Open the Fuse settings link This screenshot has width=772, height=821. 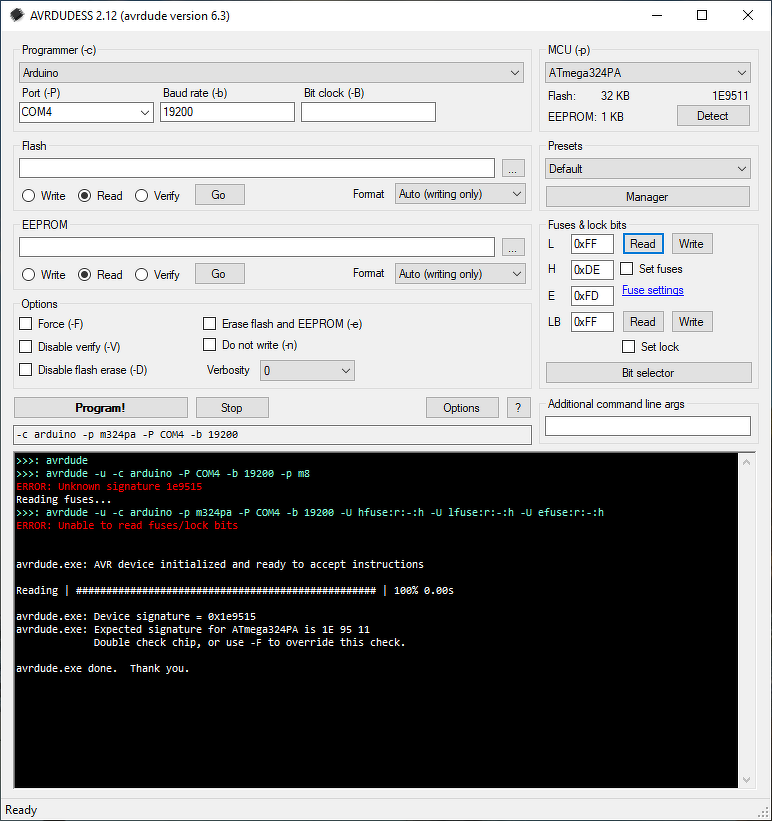click(653, 290)
